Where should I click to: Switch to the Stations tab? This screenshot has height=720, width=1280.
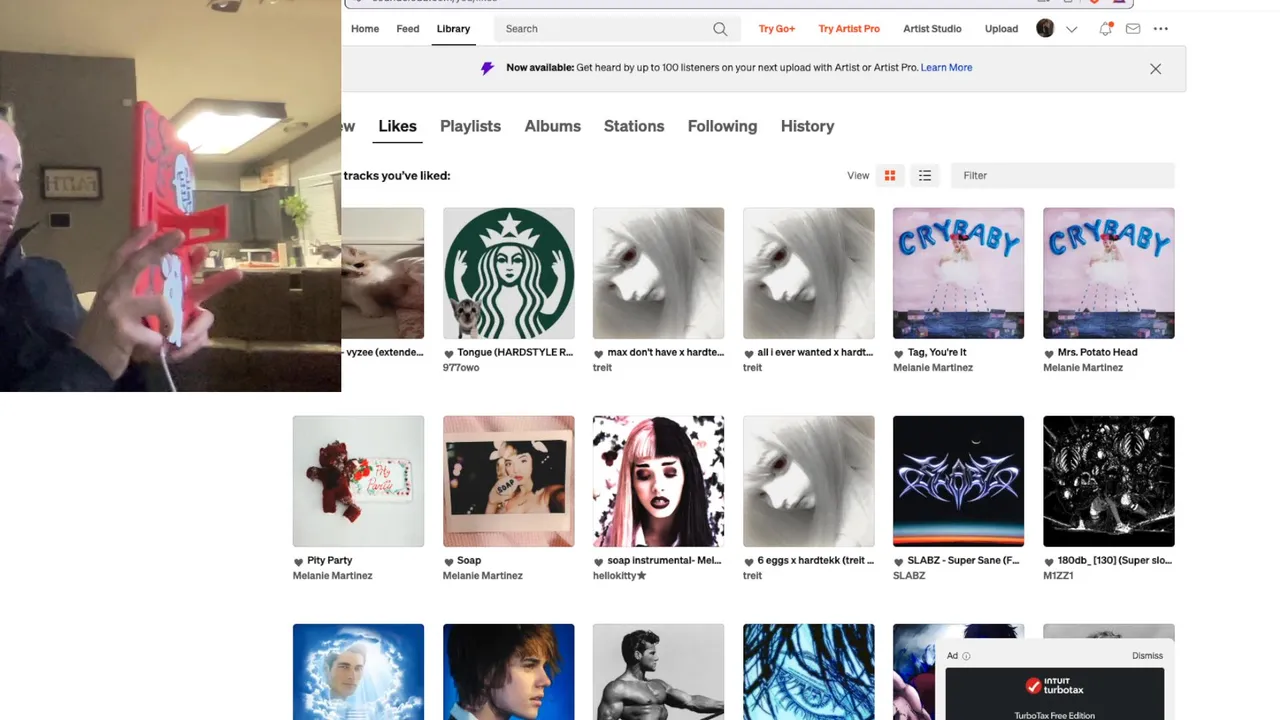tap(634, 126)
